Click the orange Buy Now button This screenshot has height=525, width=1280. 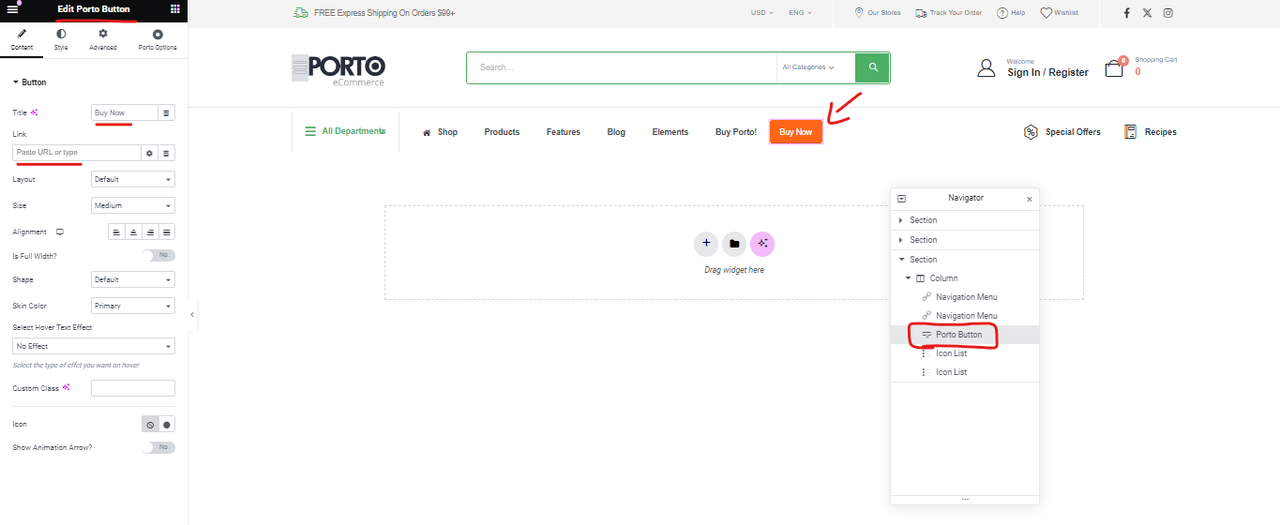pyautogui.click(x=796, y=132)
